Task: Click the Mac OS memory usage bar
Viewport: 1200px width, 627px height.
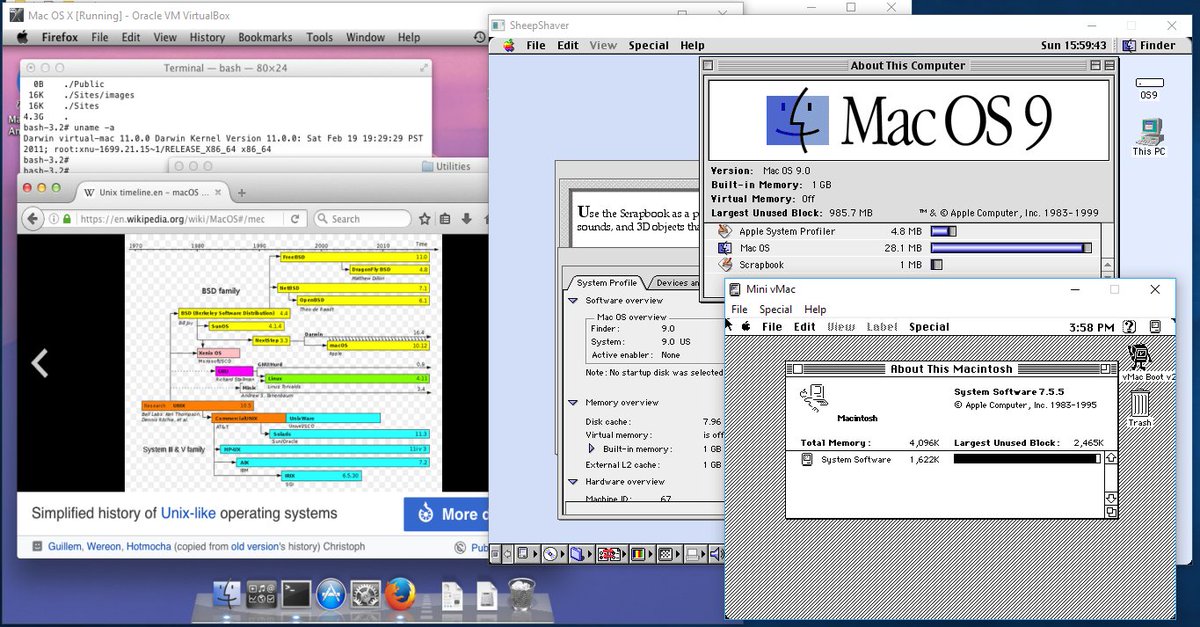Action: [1010, 248]
